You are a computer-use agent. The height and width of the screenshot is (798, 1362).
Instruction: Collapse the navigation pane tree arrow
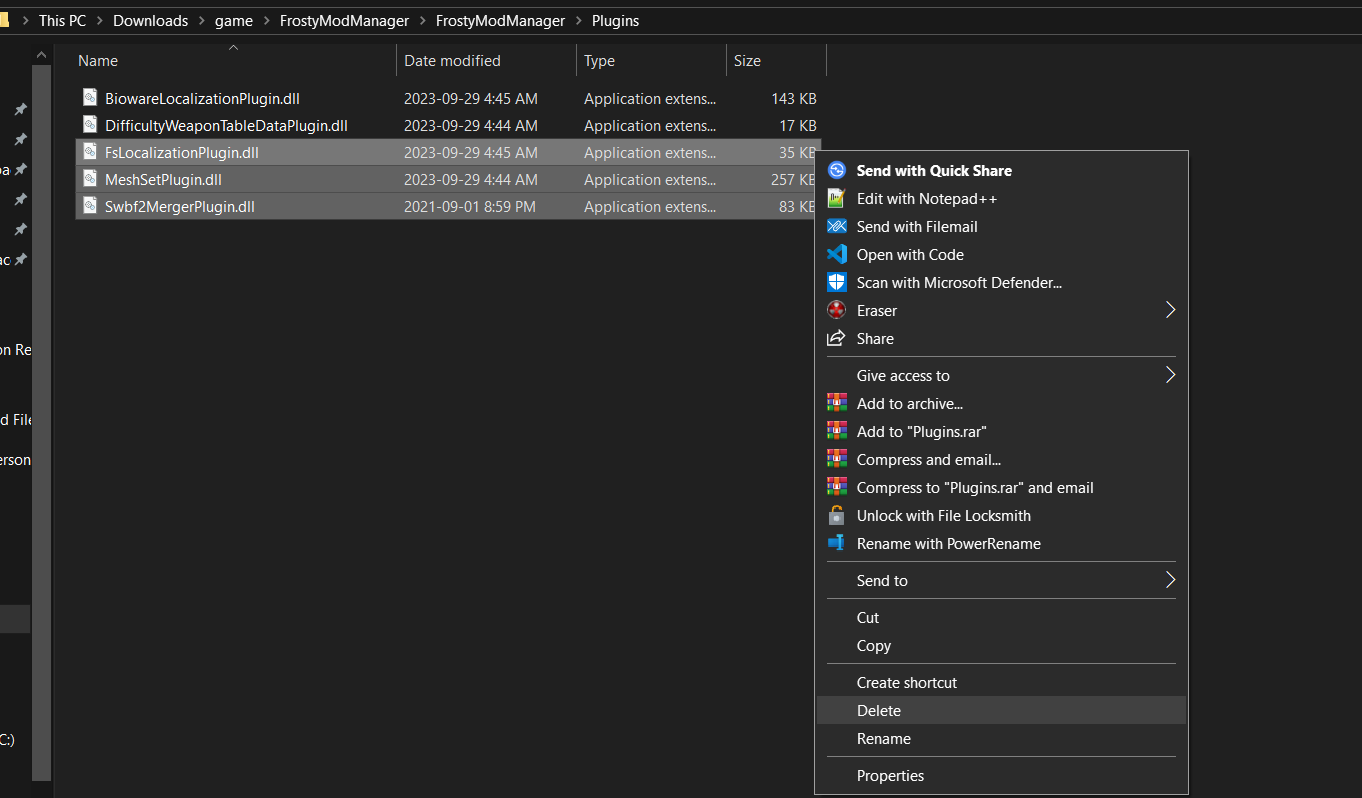coord(41,54)
